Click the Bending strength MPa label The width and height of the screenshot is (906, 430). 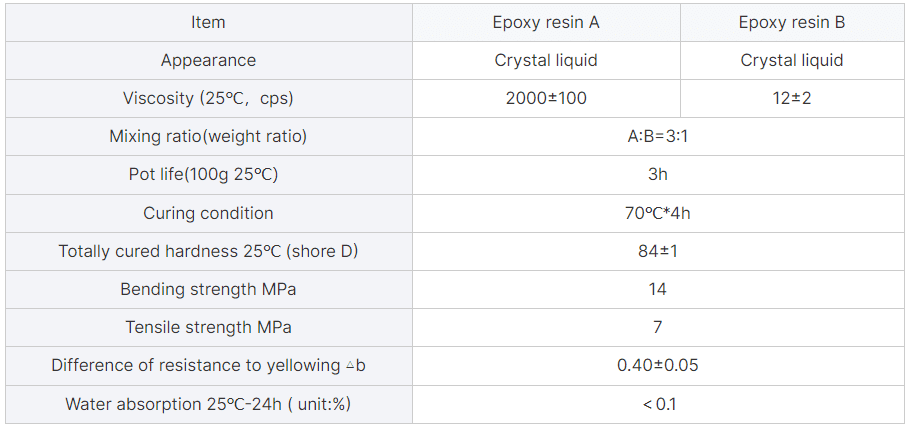click(x=209, y=289)
